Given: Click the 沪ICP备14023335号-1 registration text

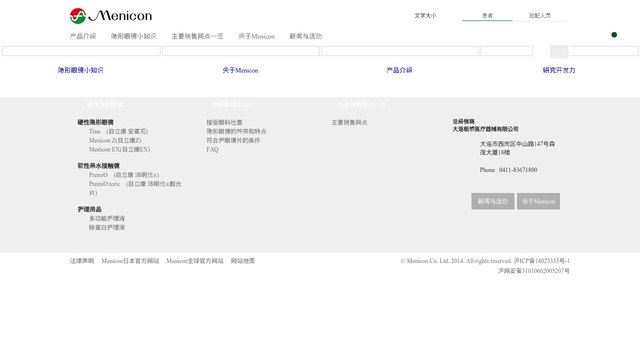Looking at the screenshot, I should pyautogui.click(x=542, y=261).
